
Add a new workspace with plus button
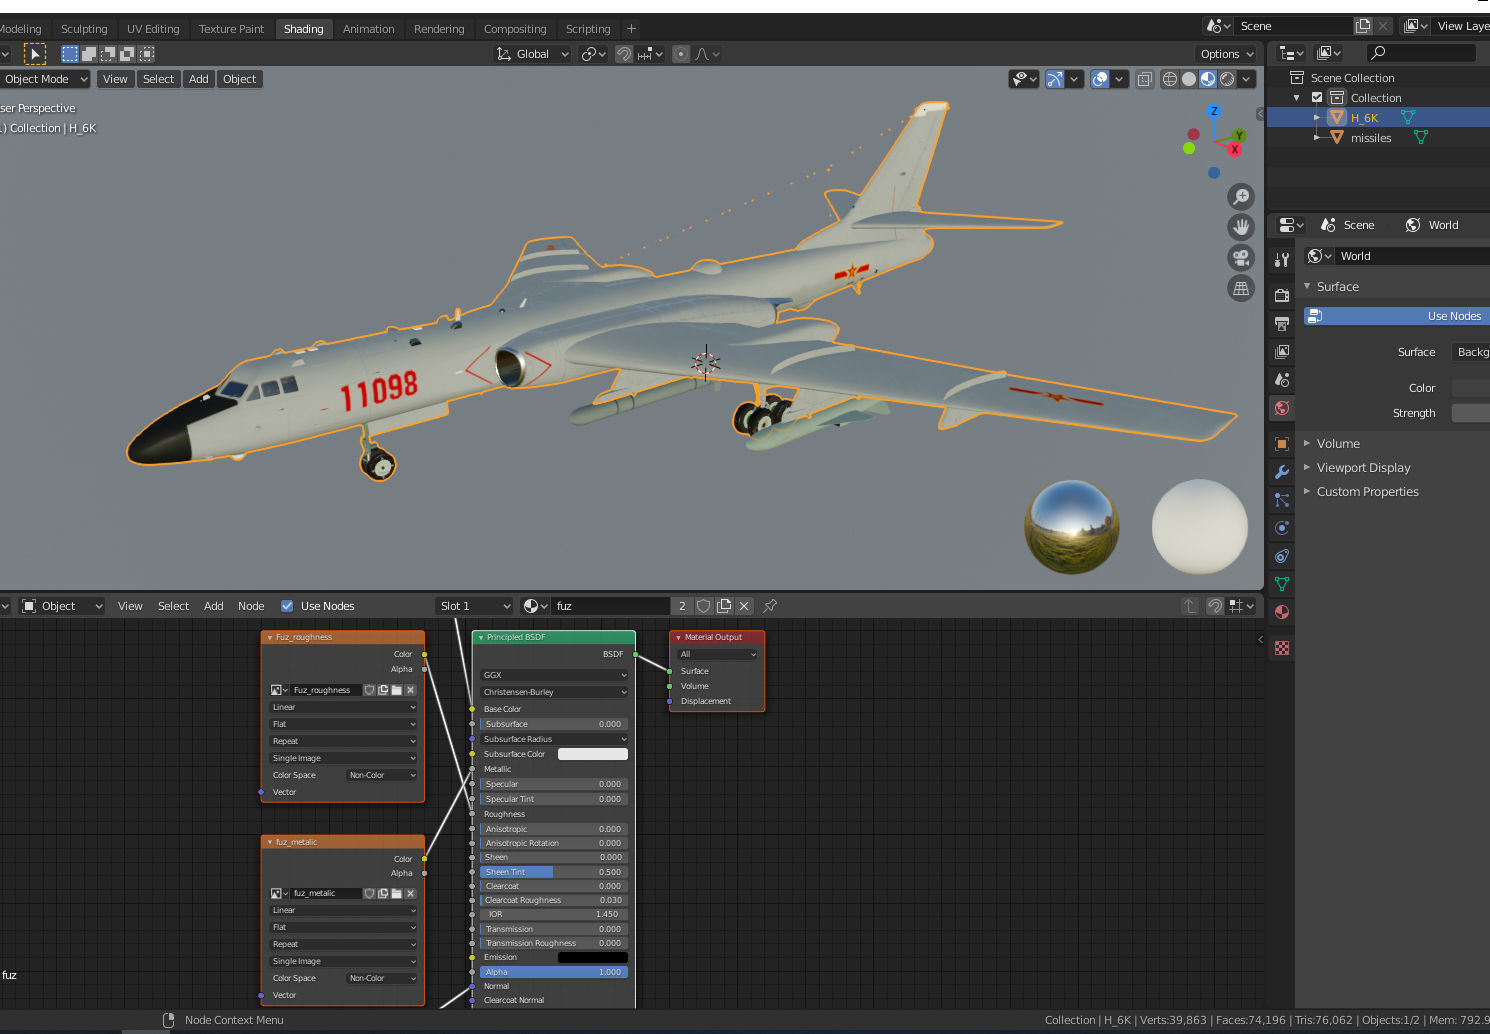coord(631,29)
